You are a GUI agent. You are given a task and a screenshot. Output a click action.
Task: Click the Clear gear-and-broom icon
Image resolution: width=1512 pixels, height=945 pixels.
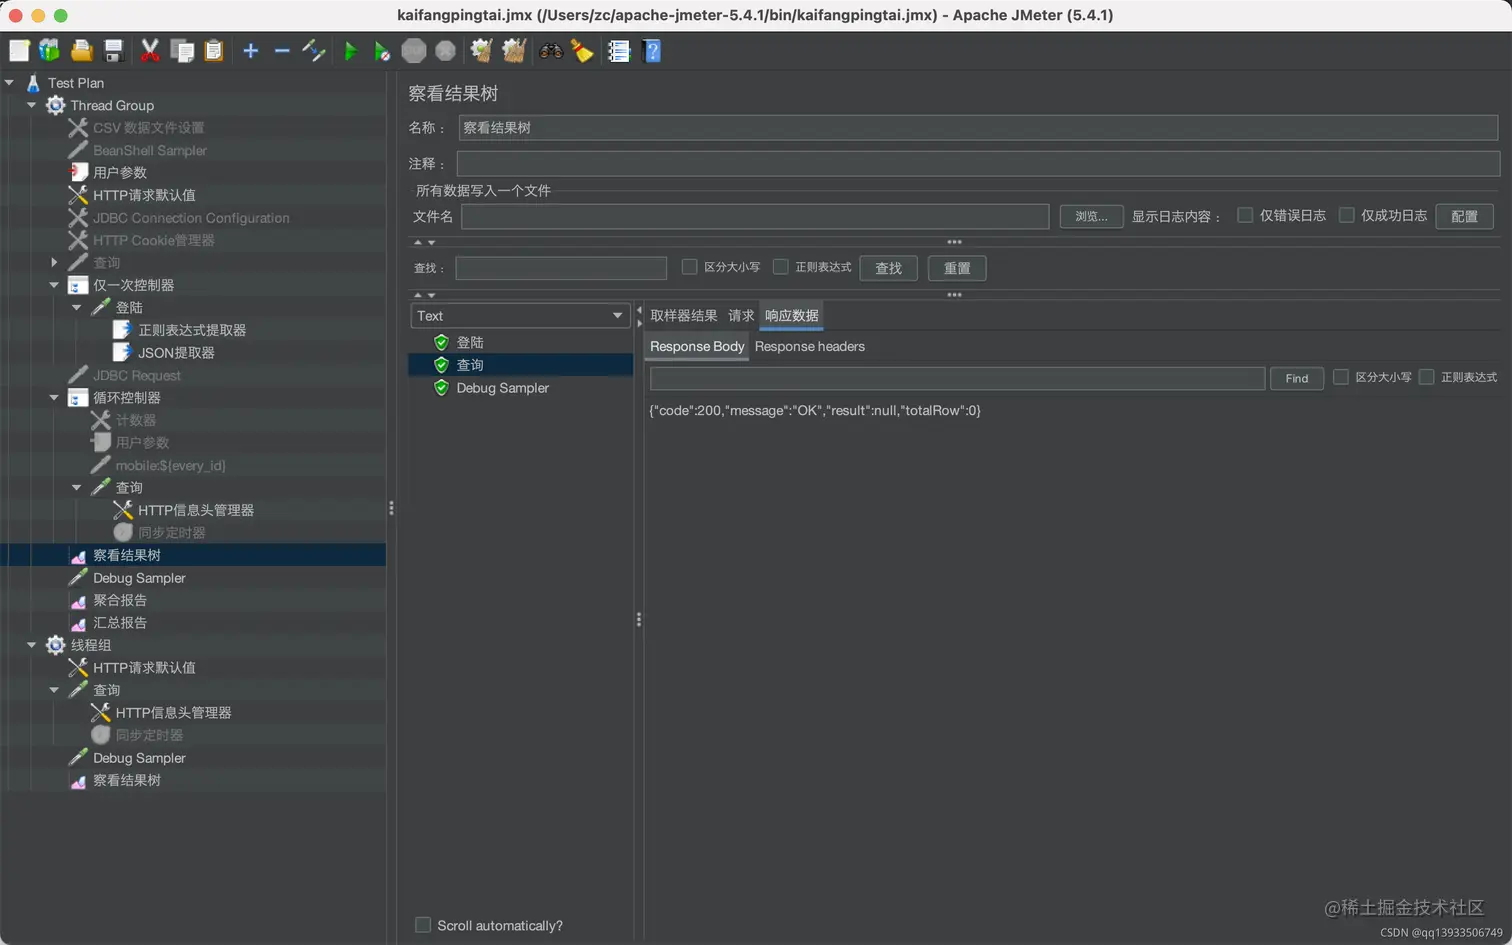pyautogui.click(x=482, y=51)
